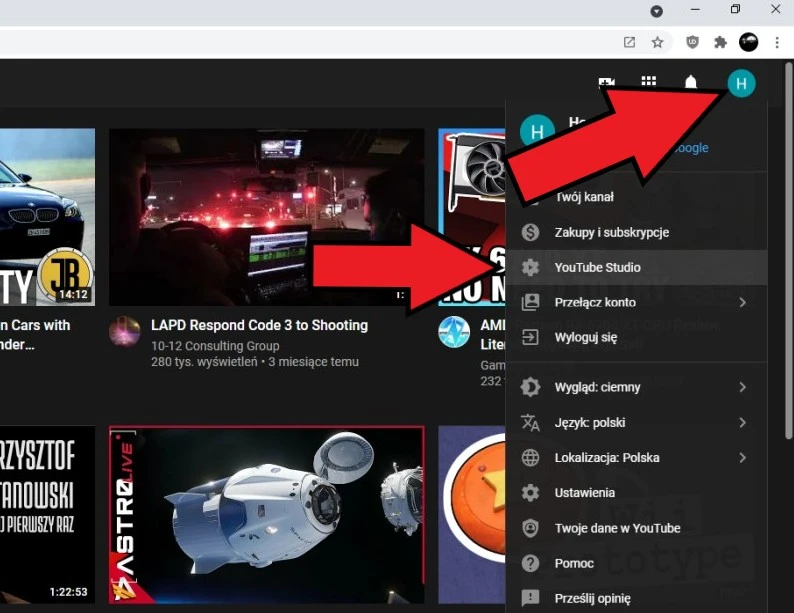
Task: Open channel link 10-12 Consulting Group
Action: pyautogui.click(x=215, y=346)
